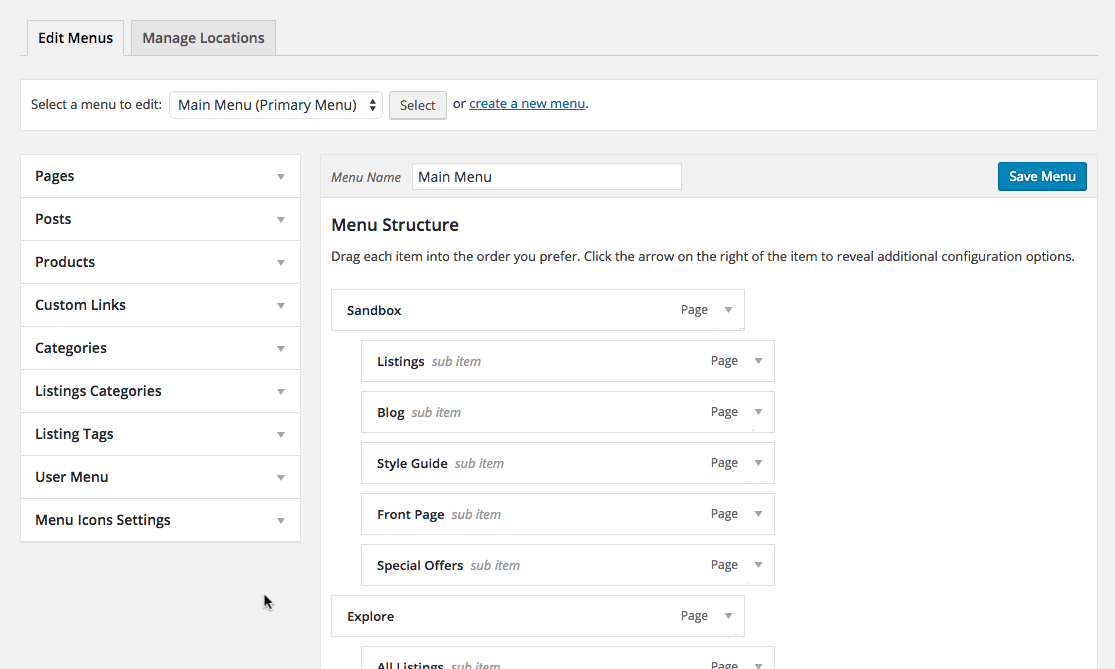Expand the Menu Icons Settings panel
Image resolution: width=1115 pixels, height=669 pixels.
(x=281, y=520)
